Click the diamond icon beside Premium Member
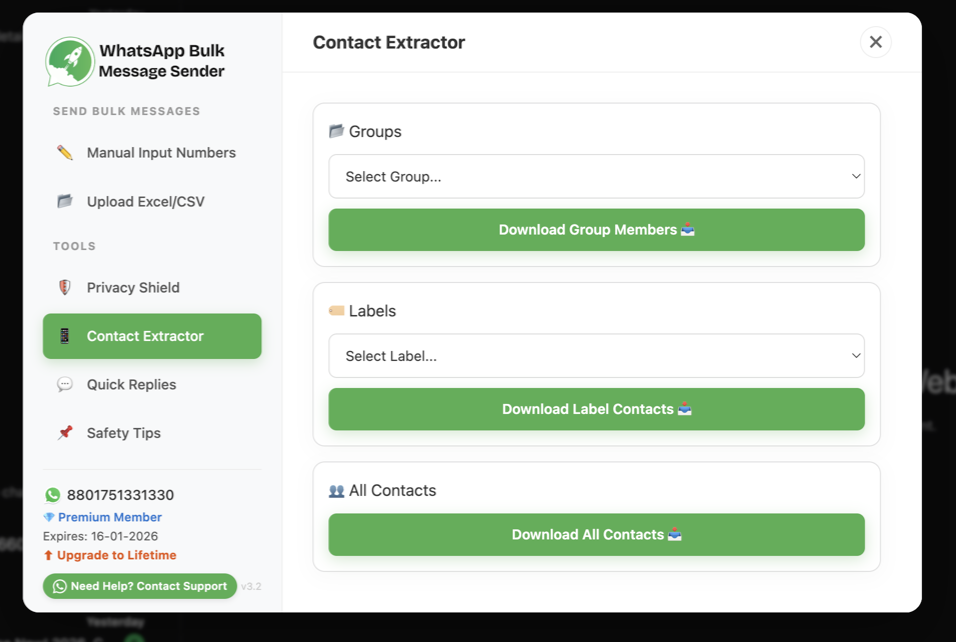The width and height of the screenshot is (957, 642). coord(49,517)
